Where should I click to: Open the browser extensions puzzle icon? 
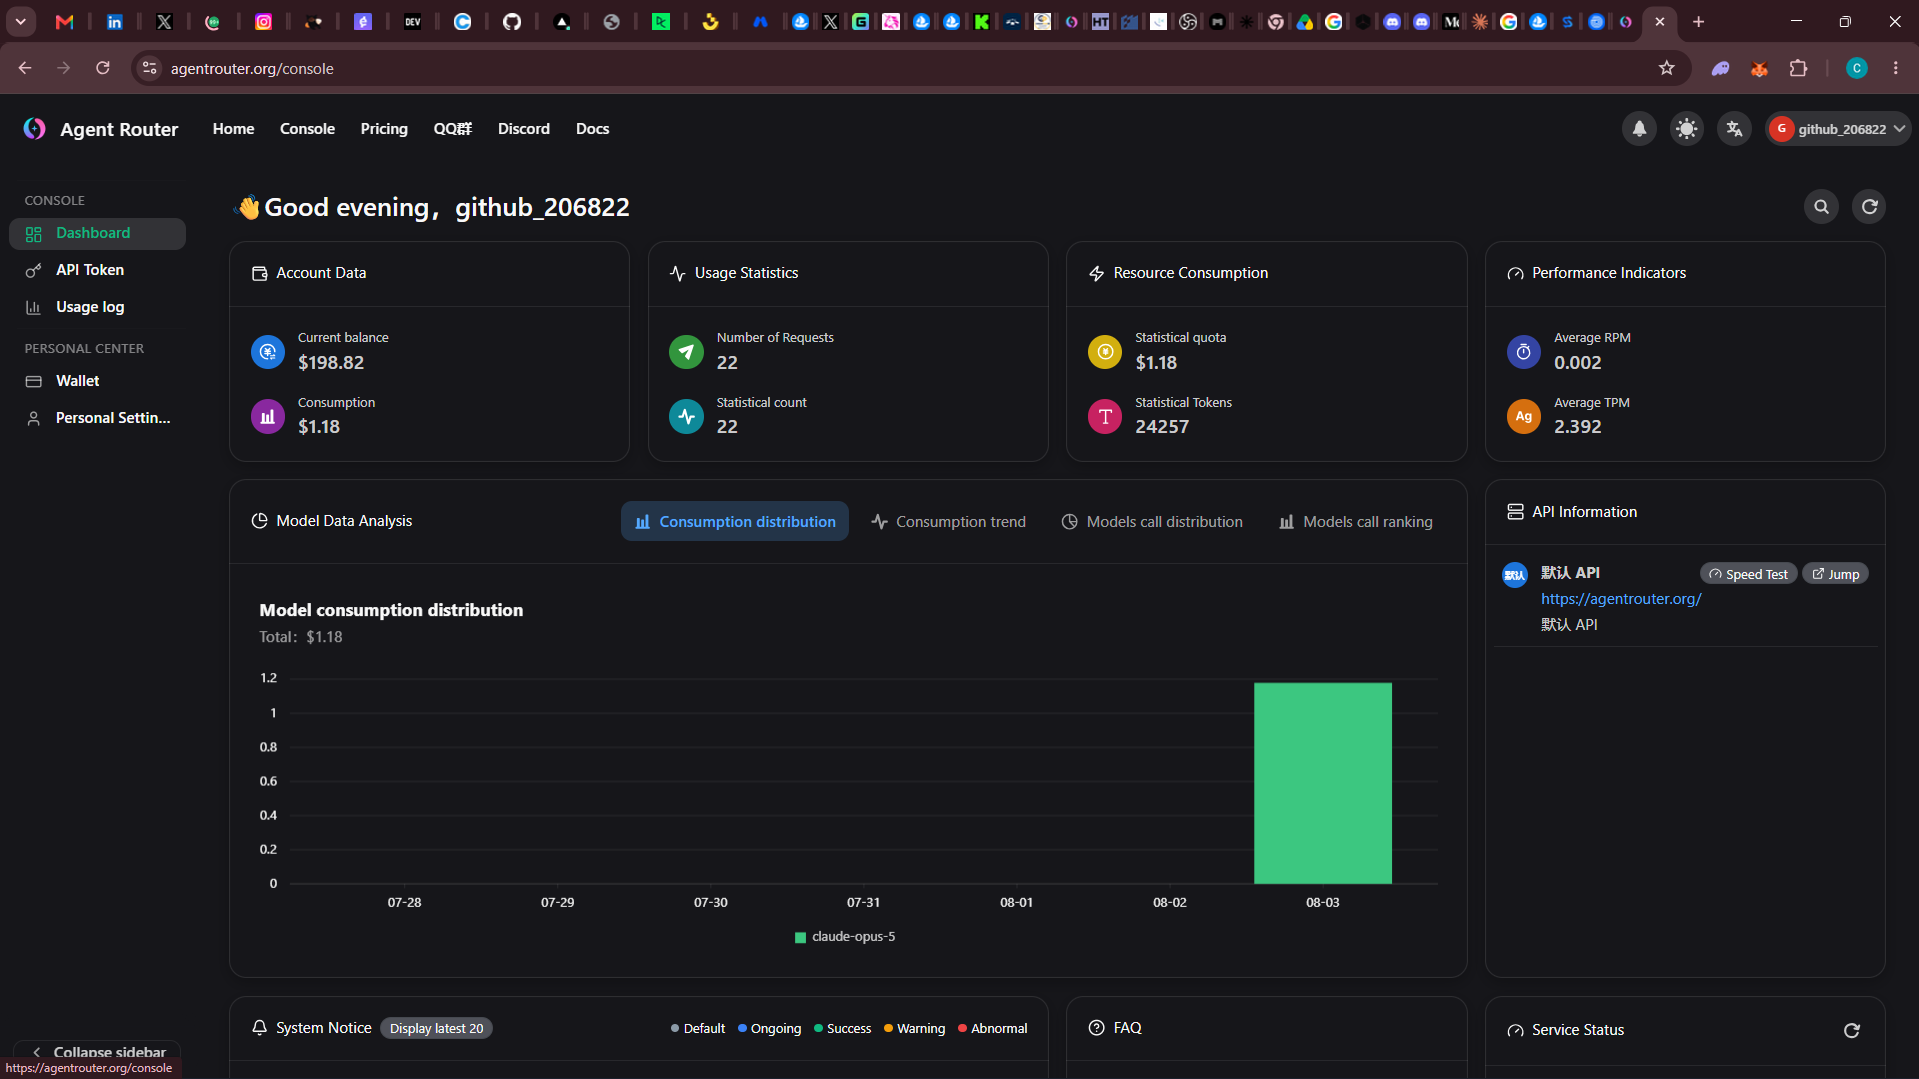(x=1798, y=68)
